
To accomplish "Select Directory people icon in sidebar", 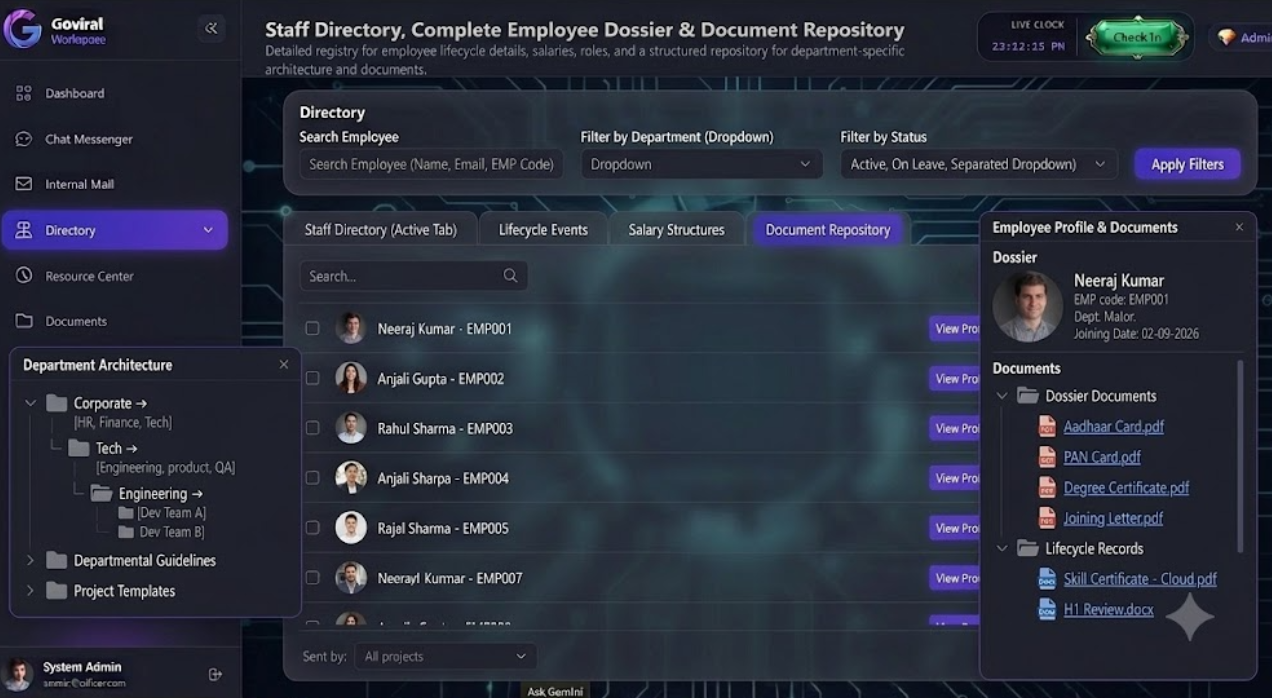I will tap(24, 230).
